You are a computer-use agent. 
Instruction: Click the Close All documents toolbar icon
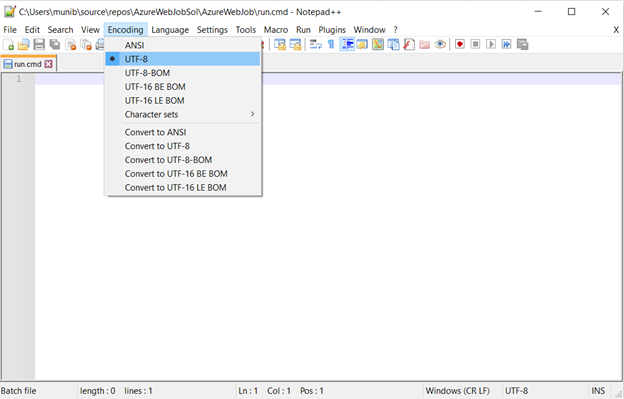tap(86, 45)
